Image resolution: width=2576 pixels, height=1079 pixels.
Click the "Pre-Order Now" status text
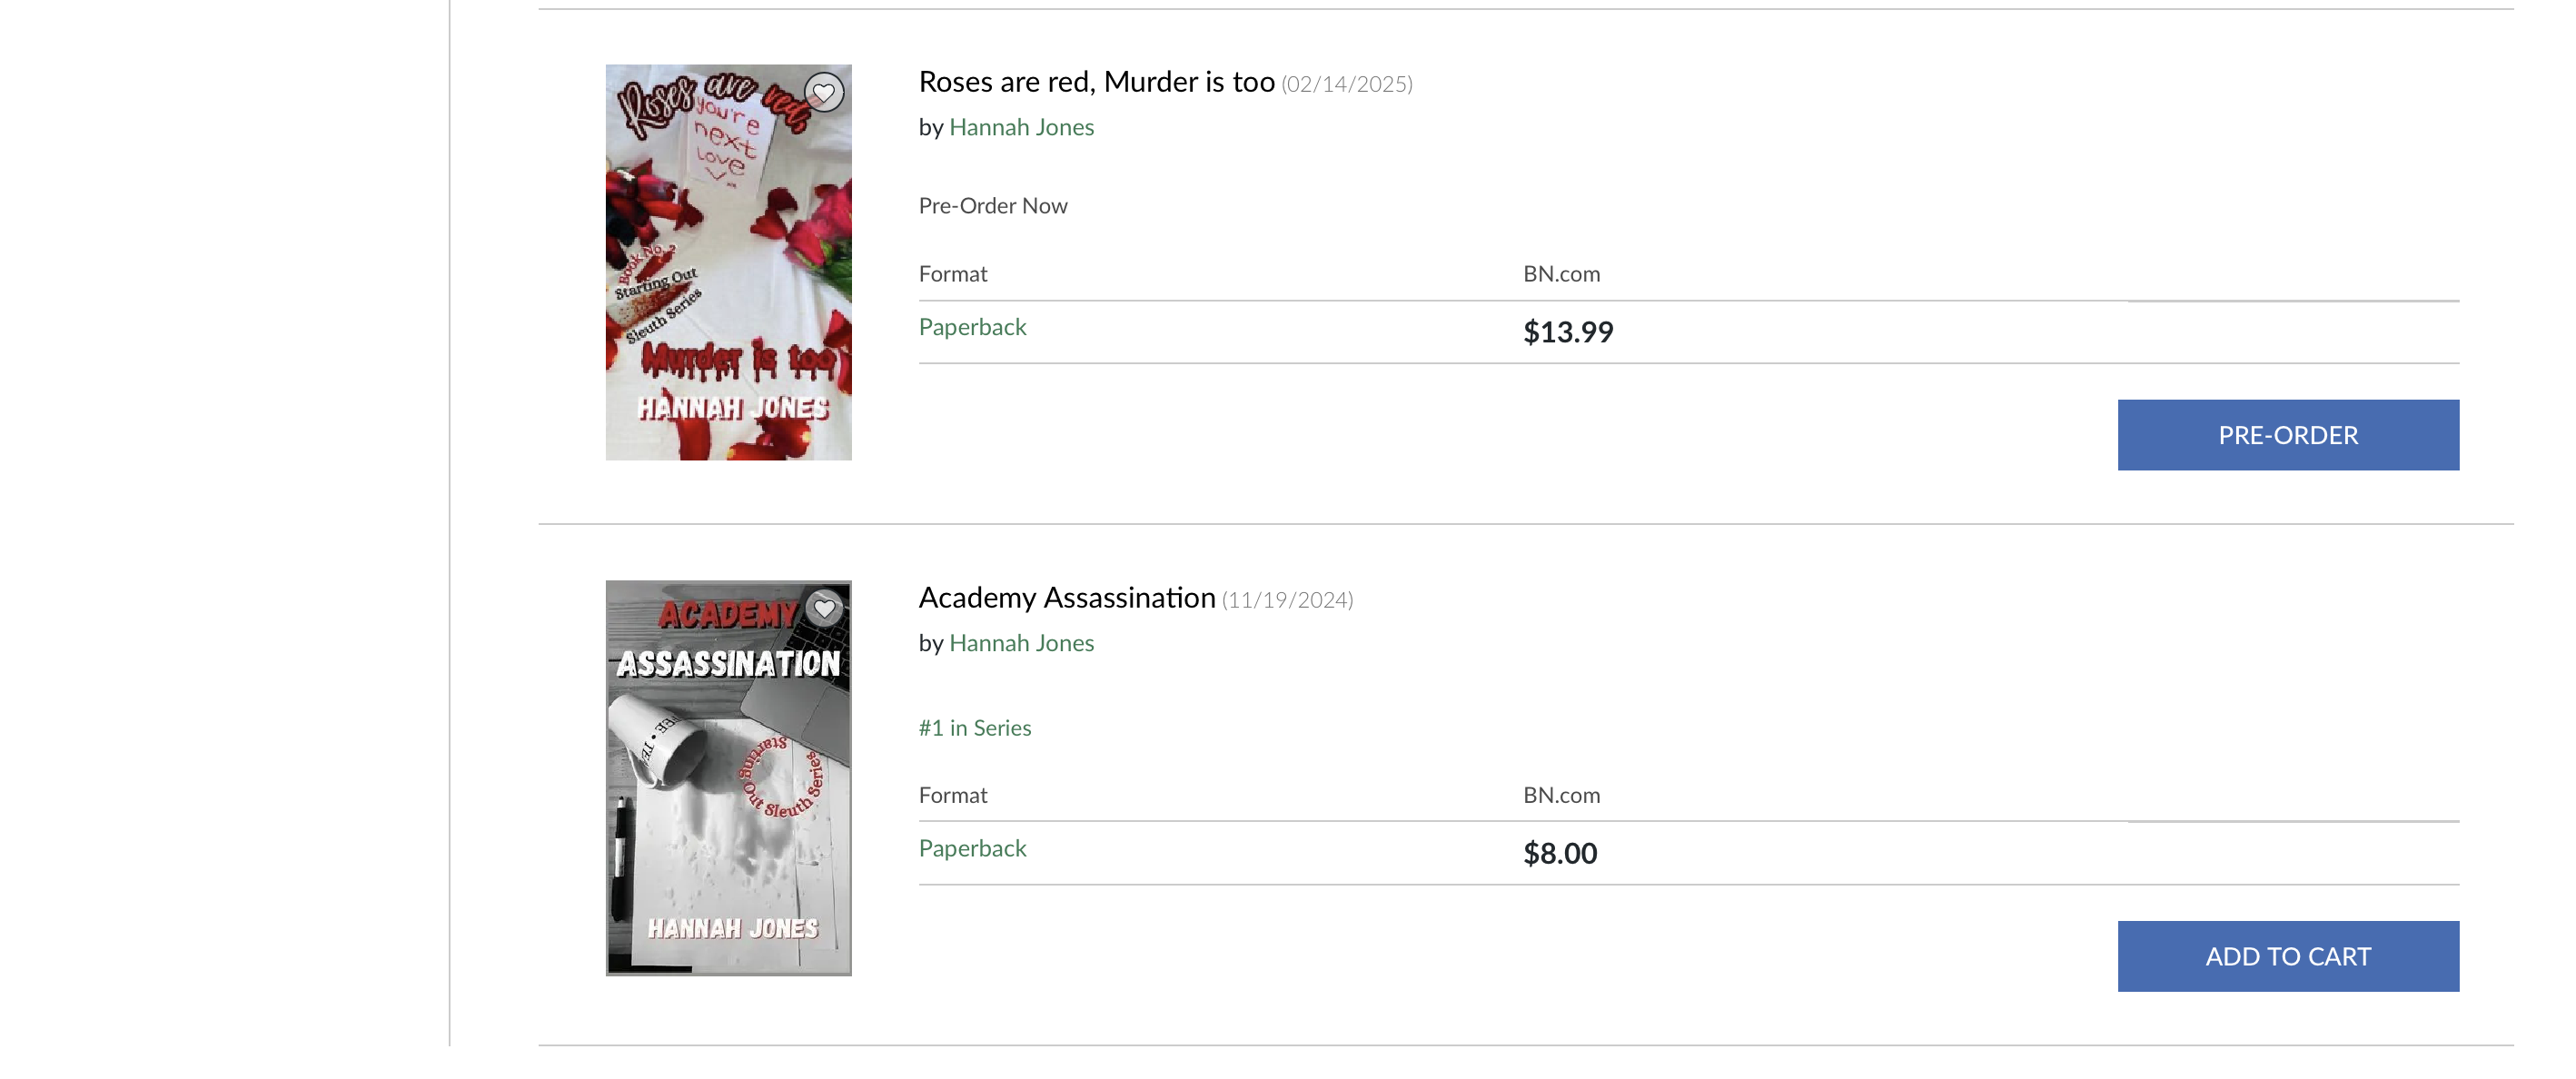pyautogui.click(x=992, y=206)
